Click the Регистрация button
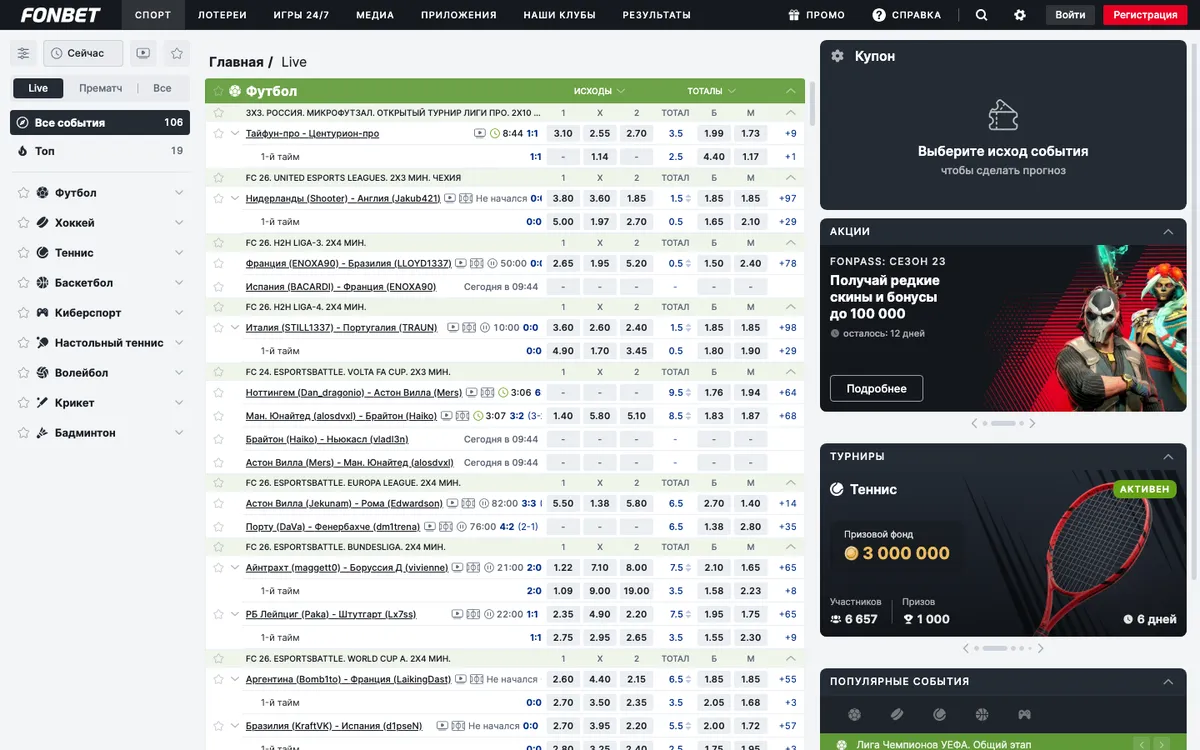The image size is (1200, 750). tap(1145, 15)
